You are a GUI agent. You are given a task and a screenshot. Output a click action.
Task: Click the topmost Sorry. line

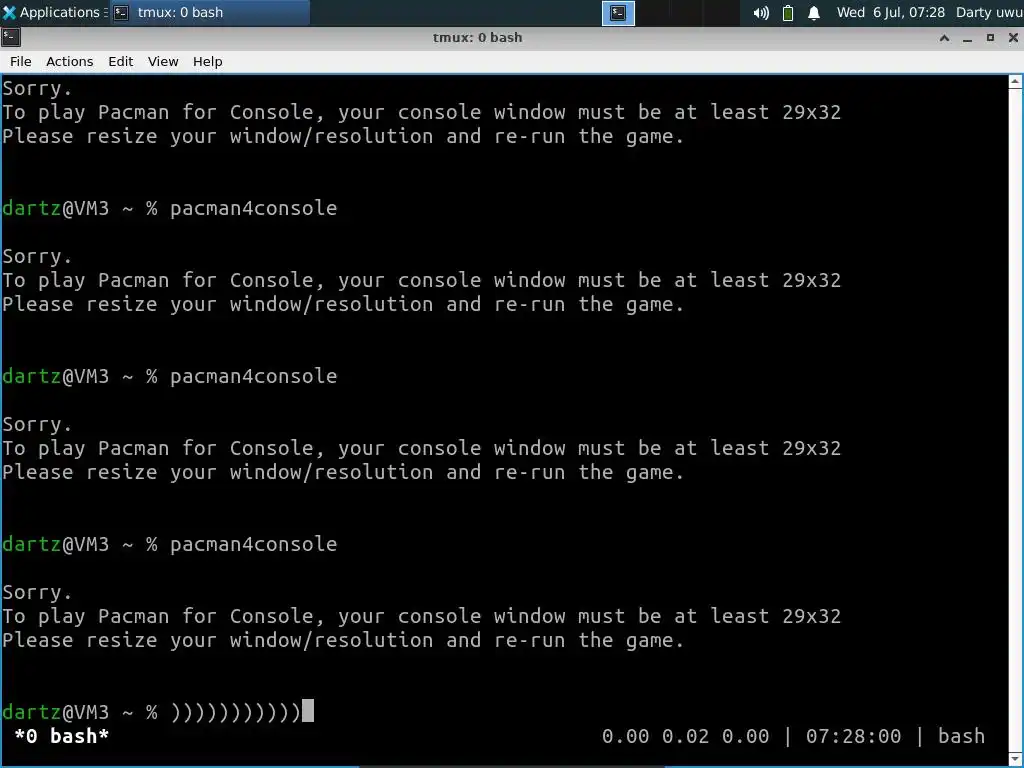[37, 88]
